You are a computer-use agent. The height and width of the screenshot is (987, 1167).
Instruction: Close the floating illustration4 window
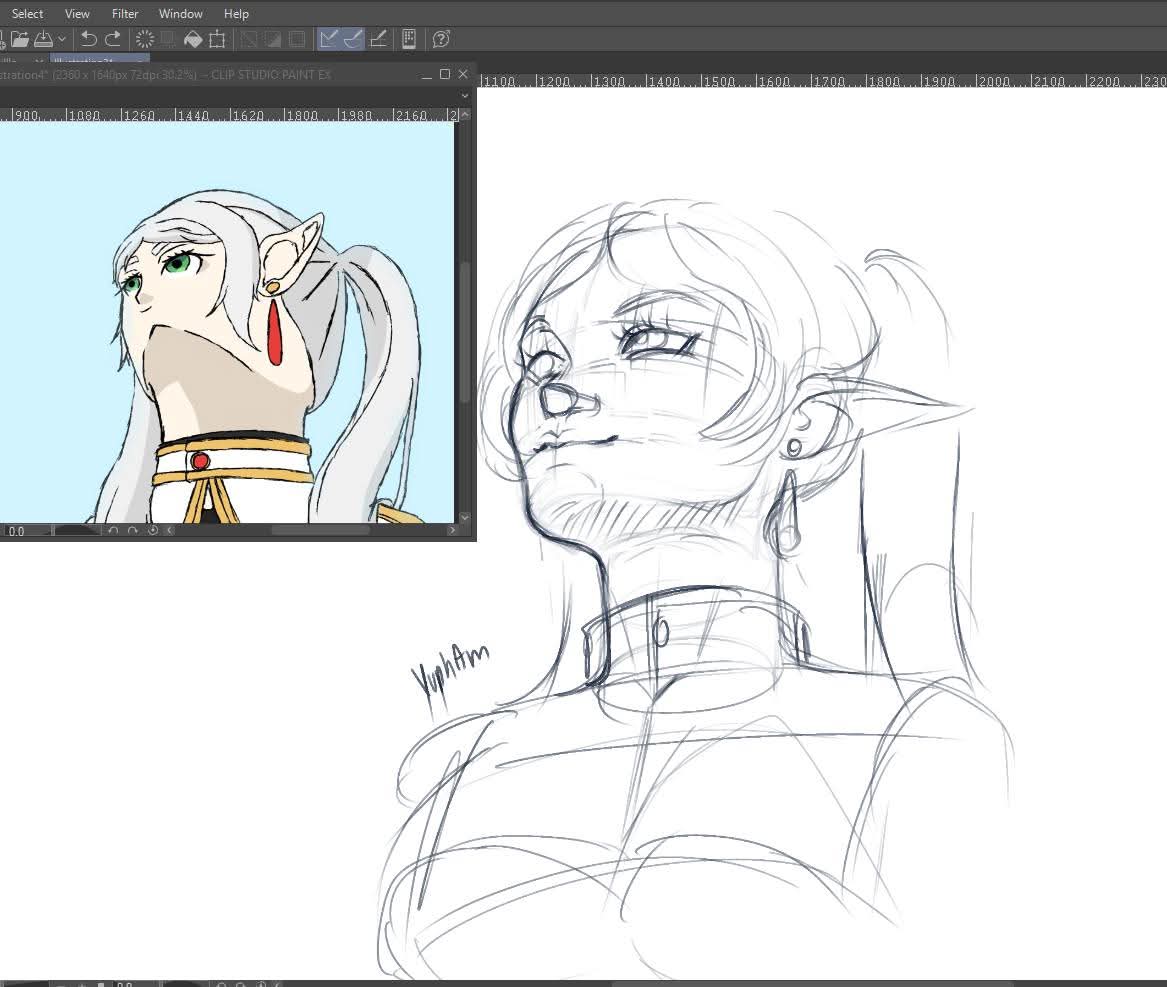(x=463, y=74)
